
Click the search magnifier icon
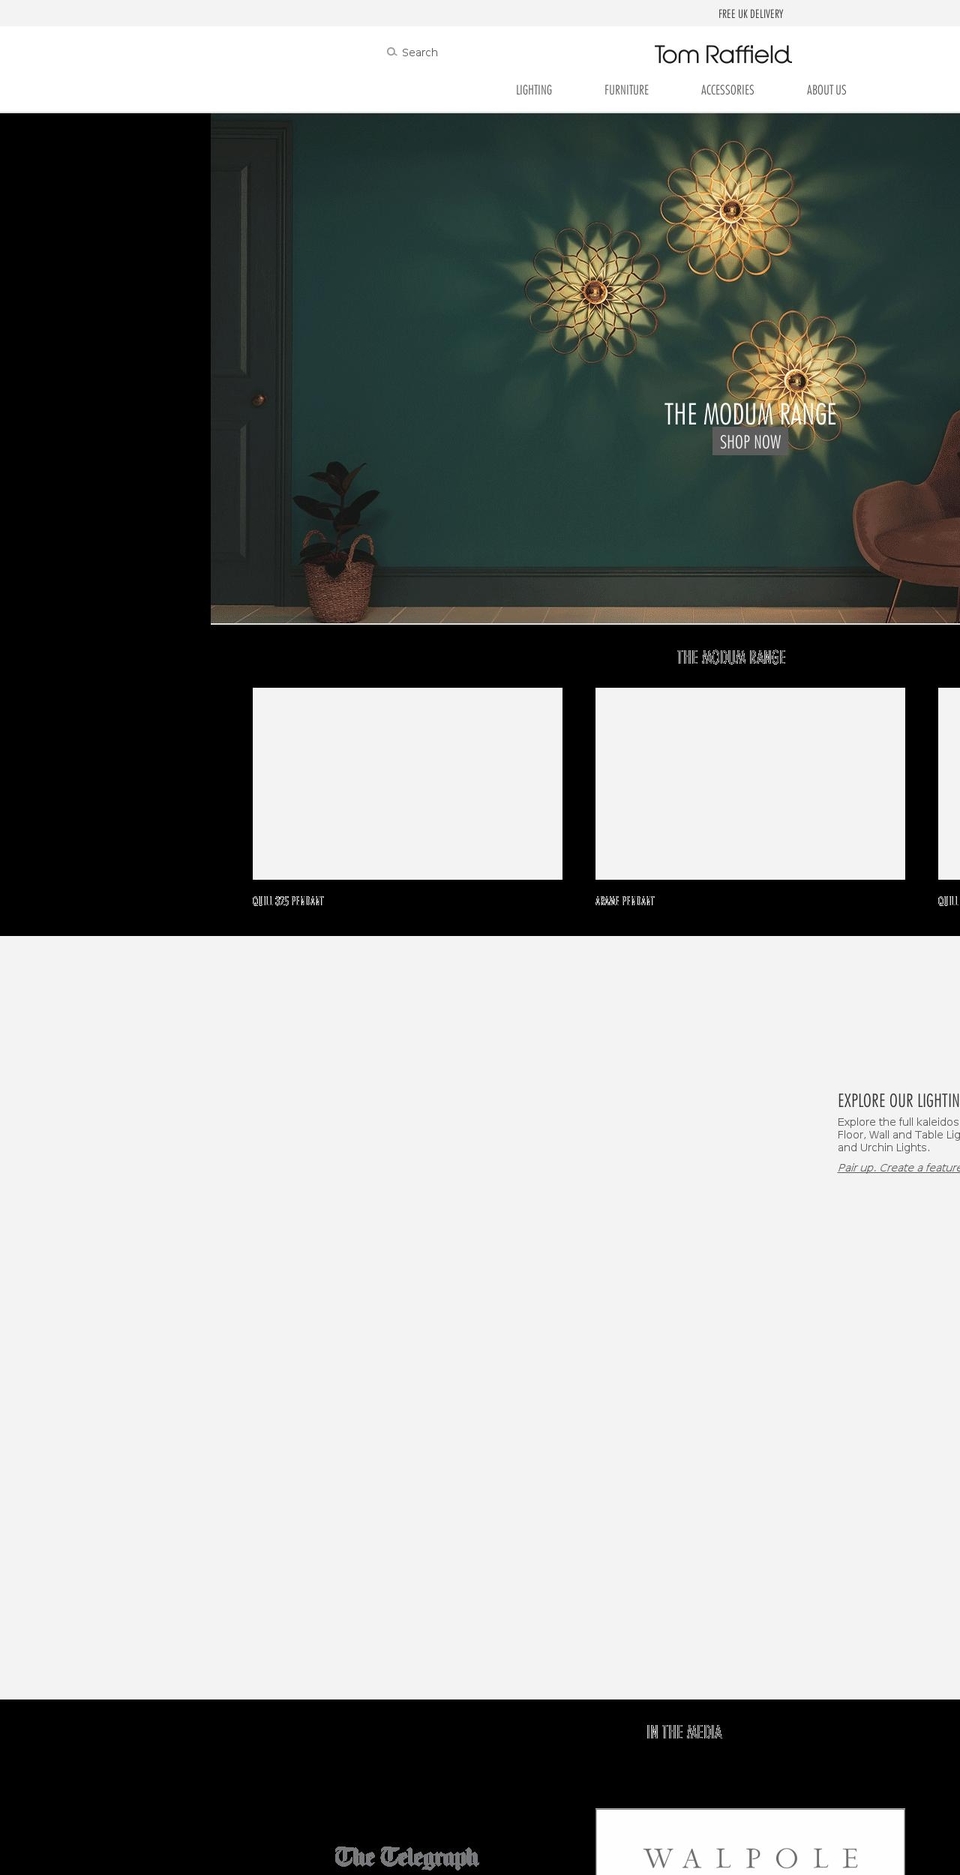click(x=392, y=52)
